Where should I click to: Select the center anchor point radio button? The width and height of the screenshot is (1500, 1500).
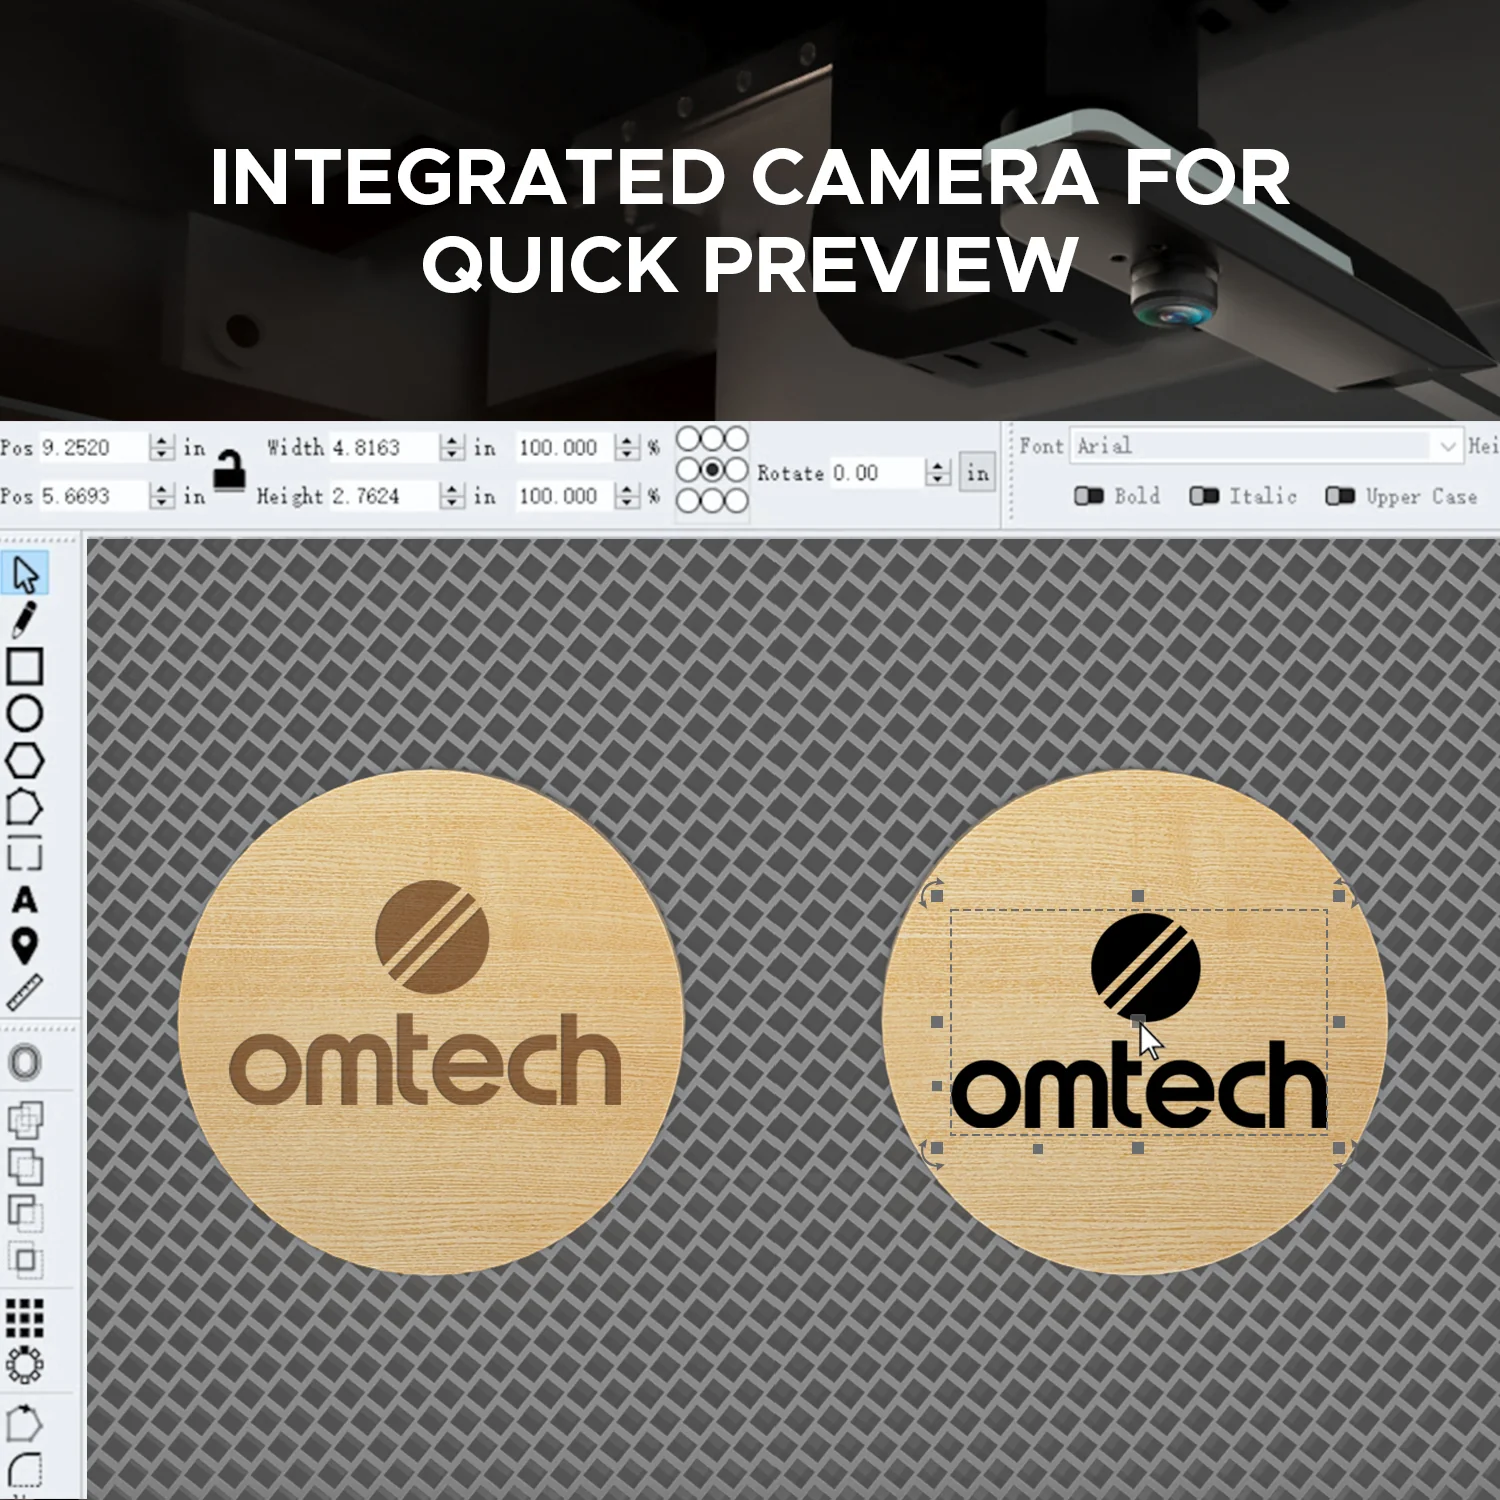[712, 470]
